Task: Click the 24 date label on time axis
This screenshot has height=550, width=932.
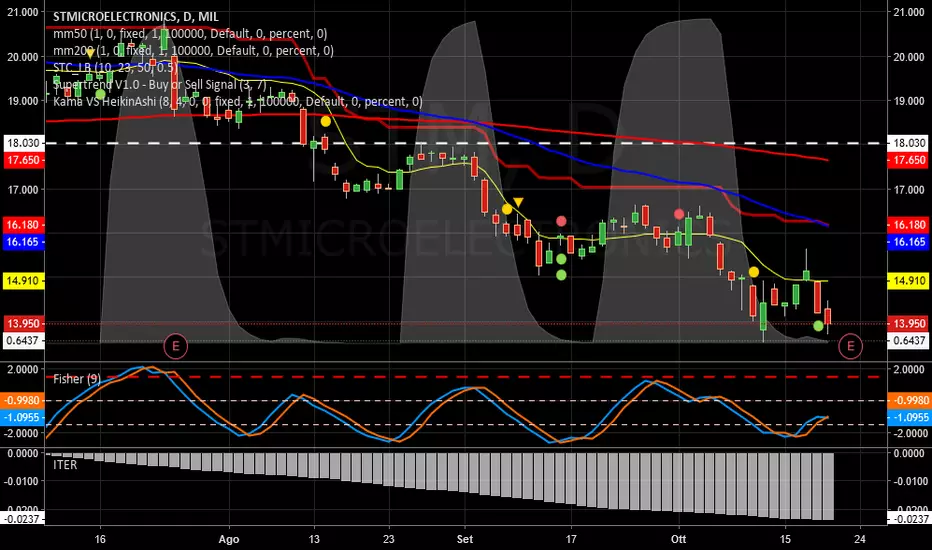Action: (x=859, y=539)
